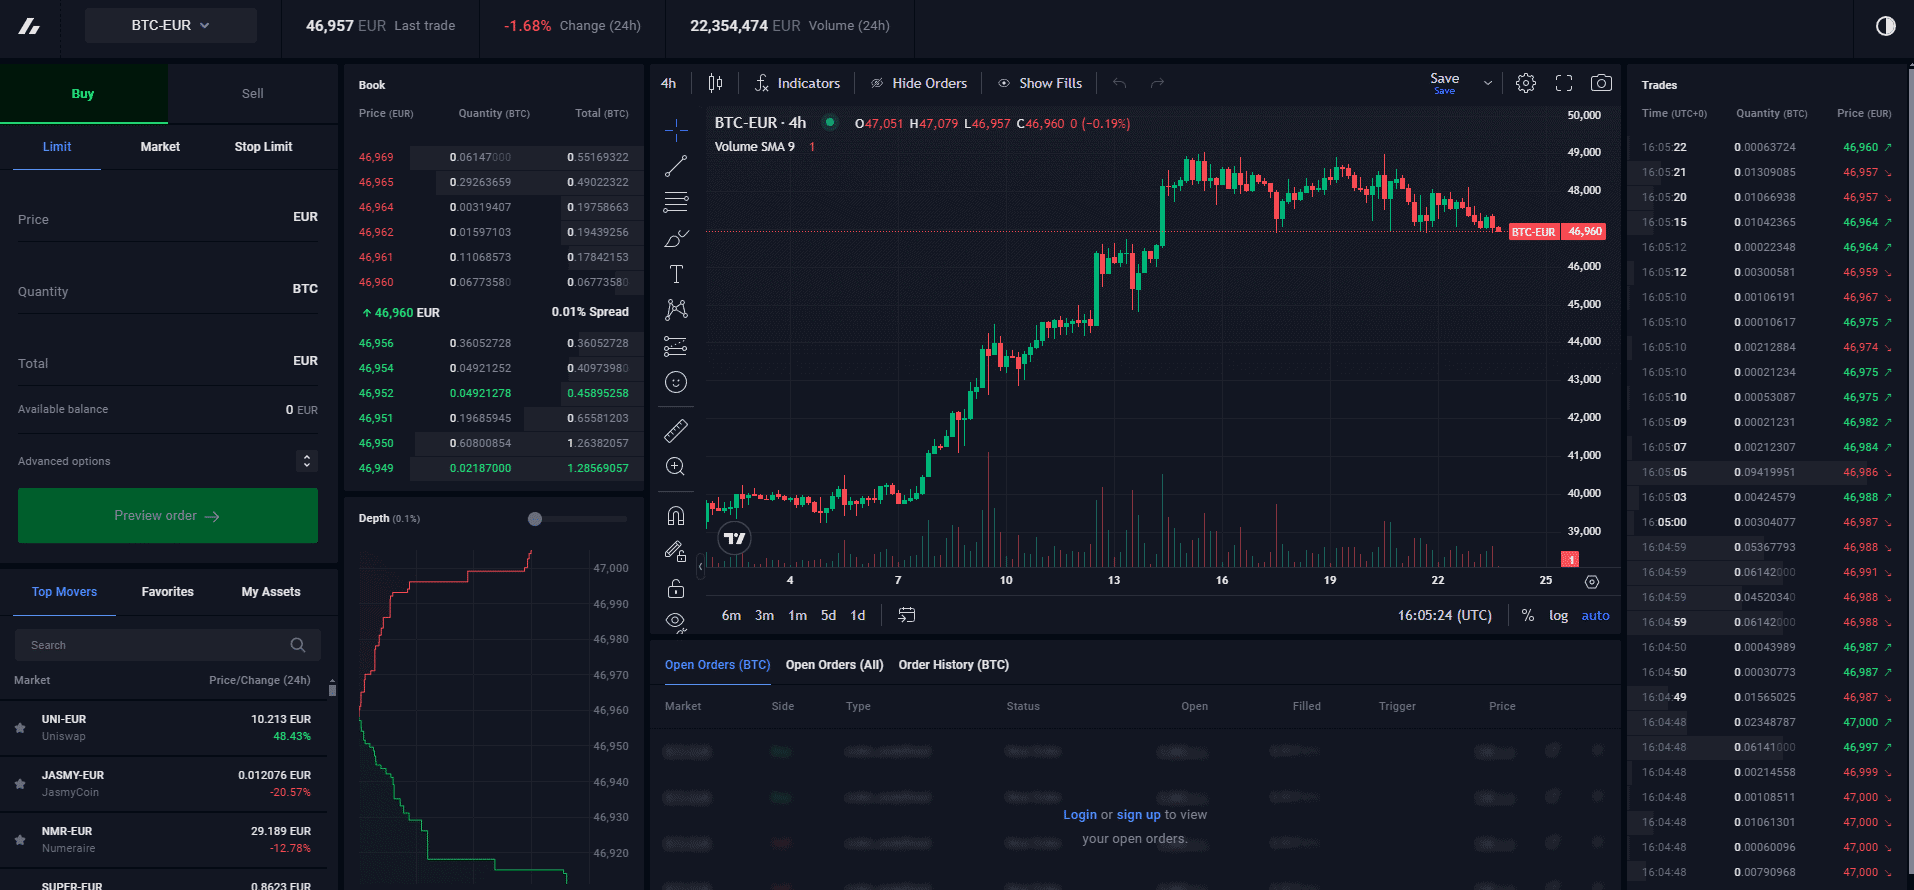Open the go-to-date calendar icon
Screen dimensions: 1914x890
click(x=907, y=615)
